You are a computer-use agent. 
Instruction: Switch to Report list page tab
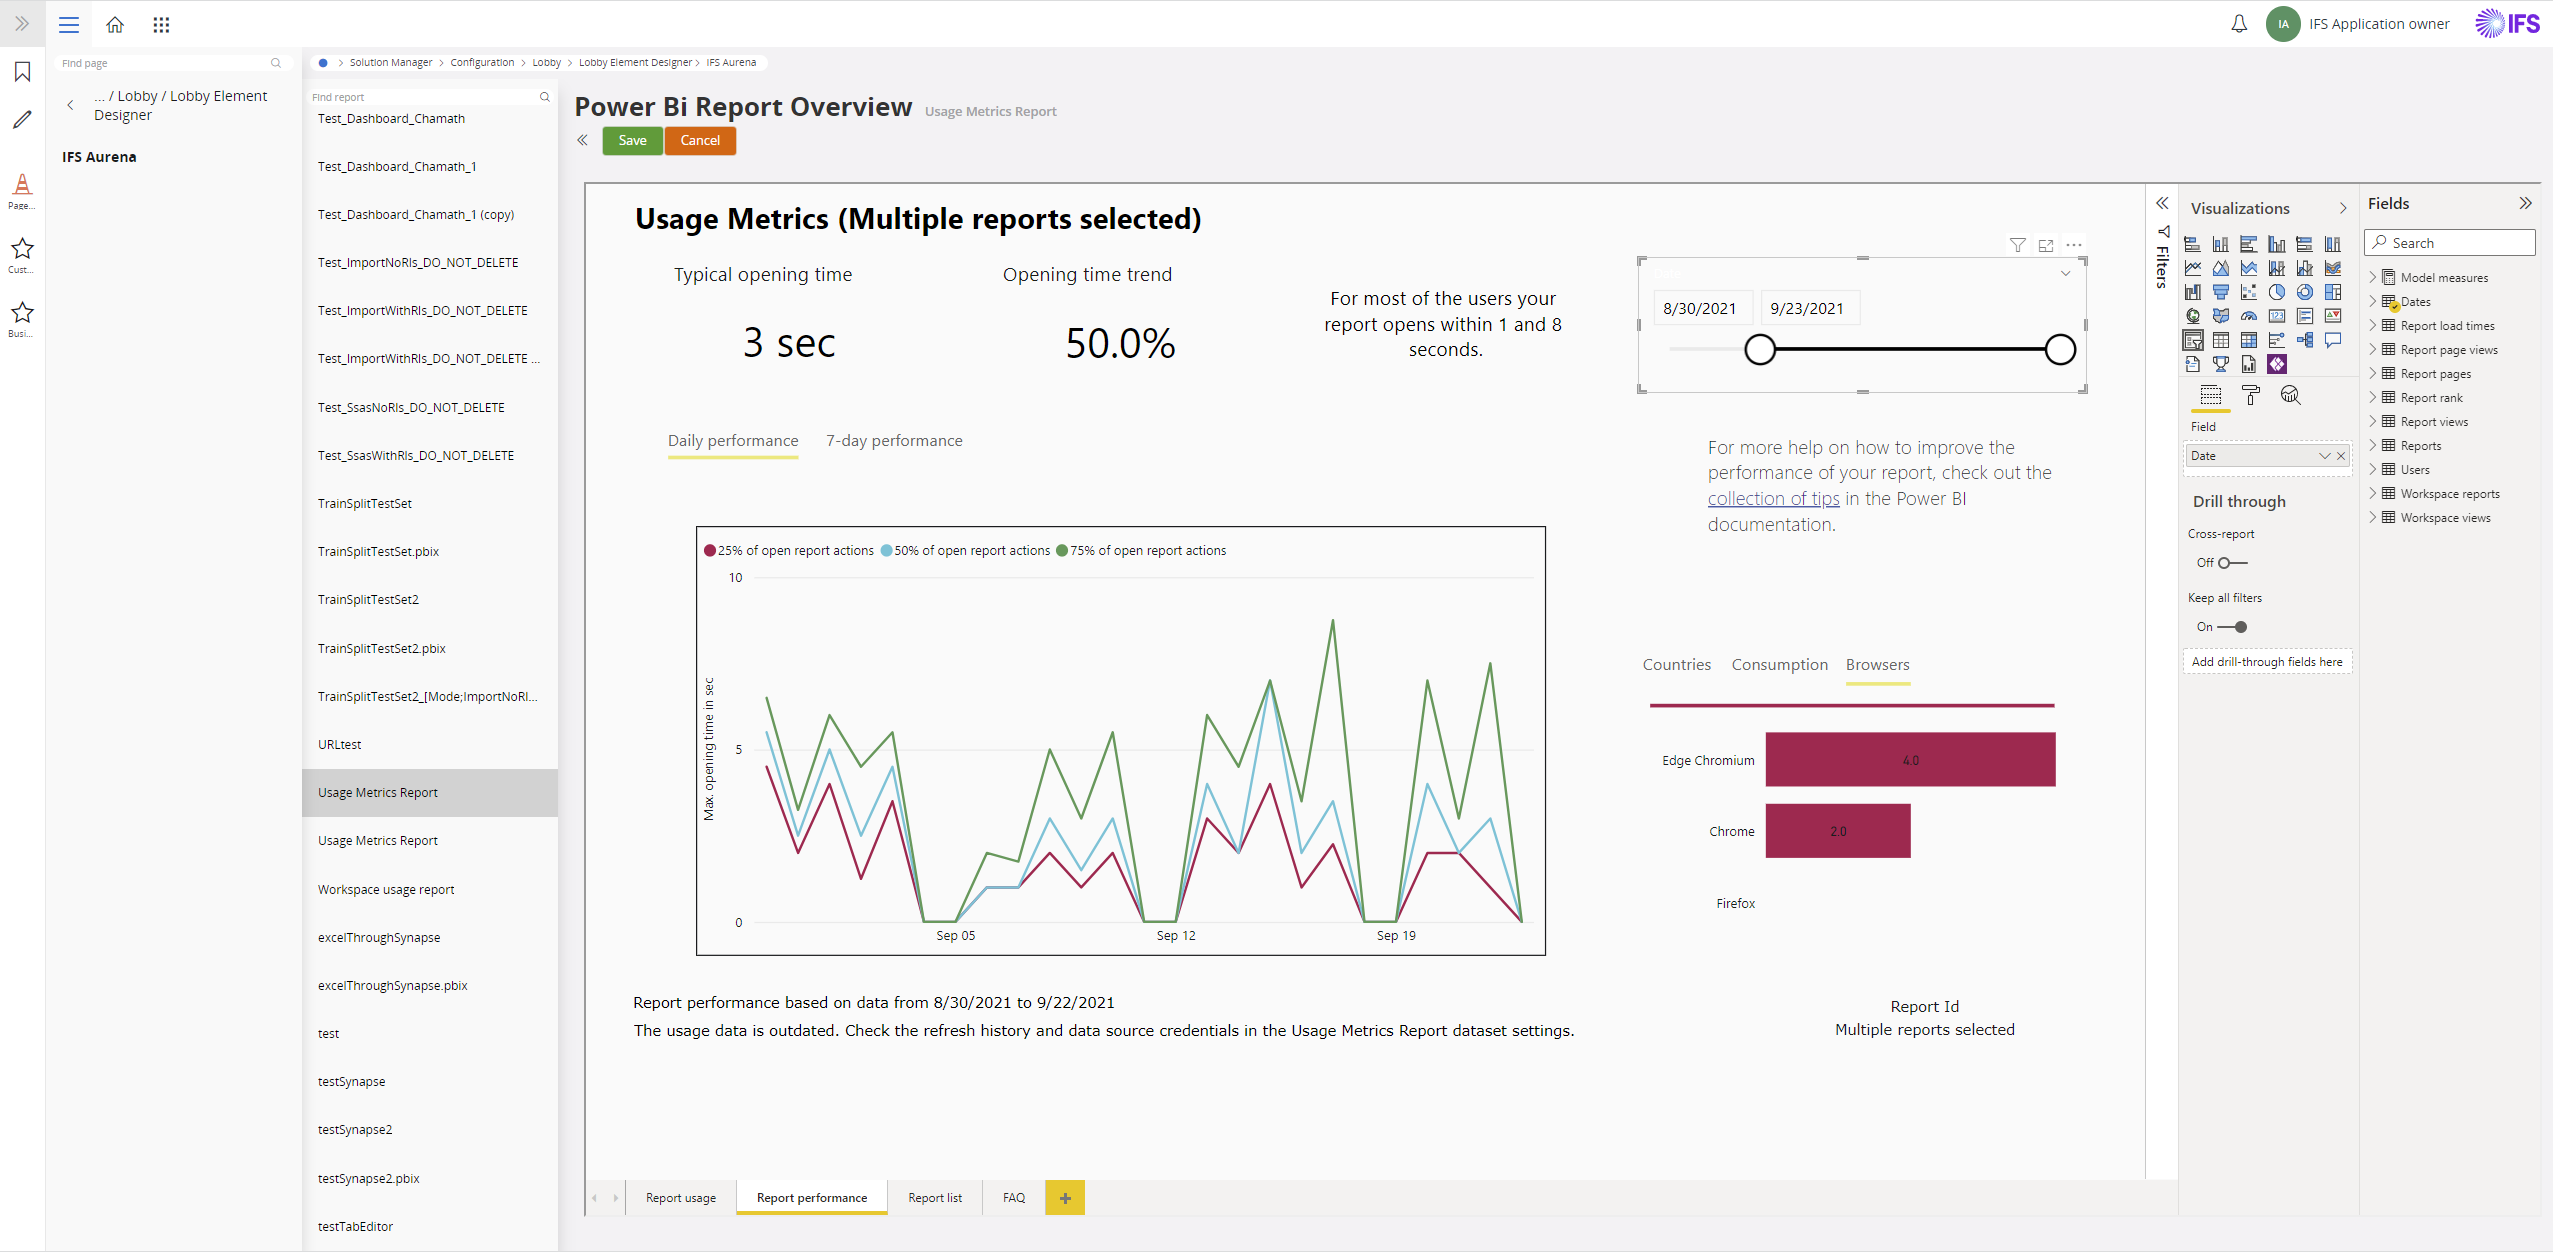click(x=934, y=1198)
